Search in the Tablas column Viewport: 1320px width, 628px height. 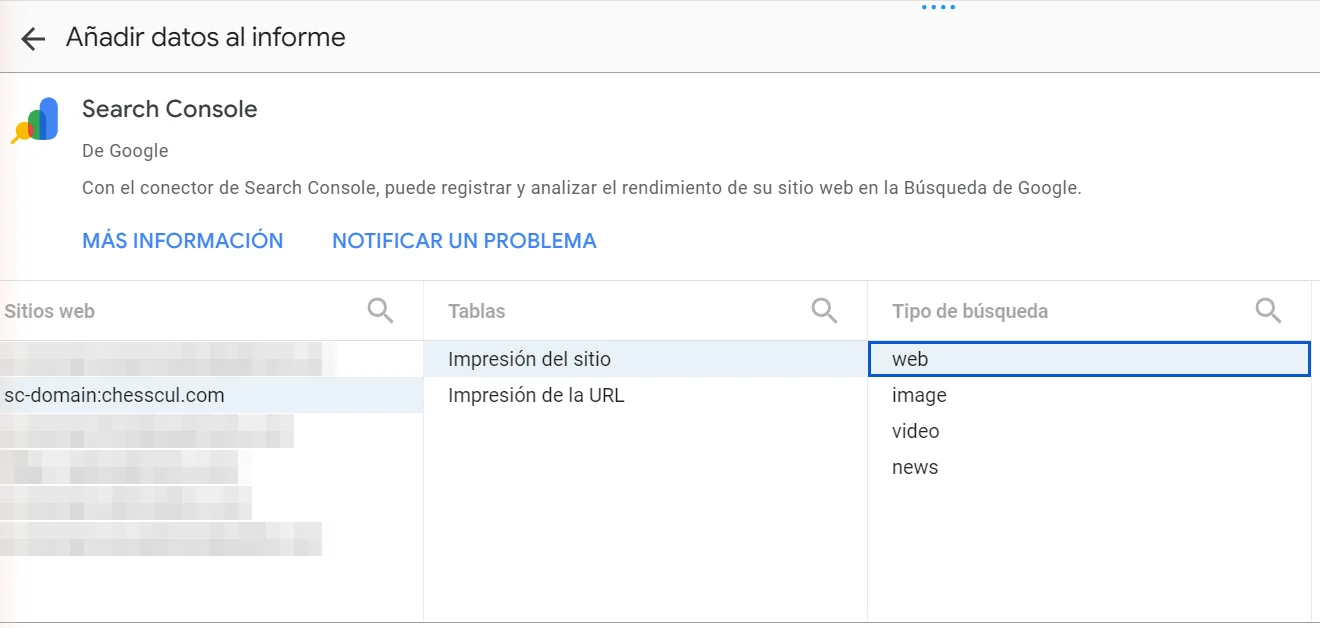[x=825, y=311]
